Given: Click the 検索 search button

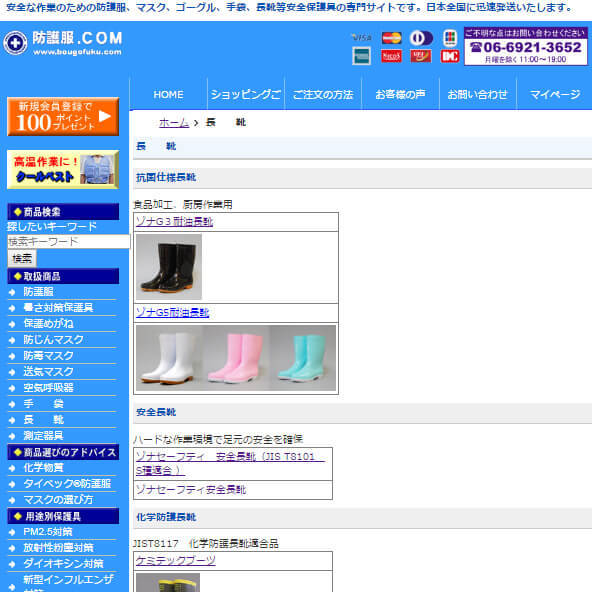Looking at the screenshot, I should pyautogui.click(x=22, y=259).
